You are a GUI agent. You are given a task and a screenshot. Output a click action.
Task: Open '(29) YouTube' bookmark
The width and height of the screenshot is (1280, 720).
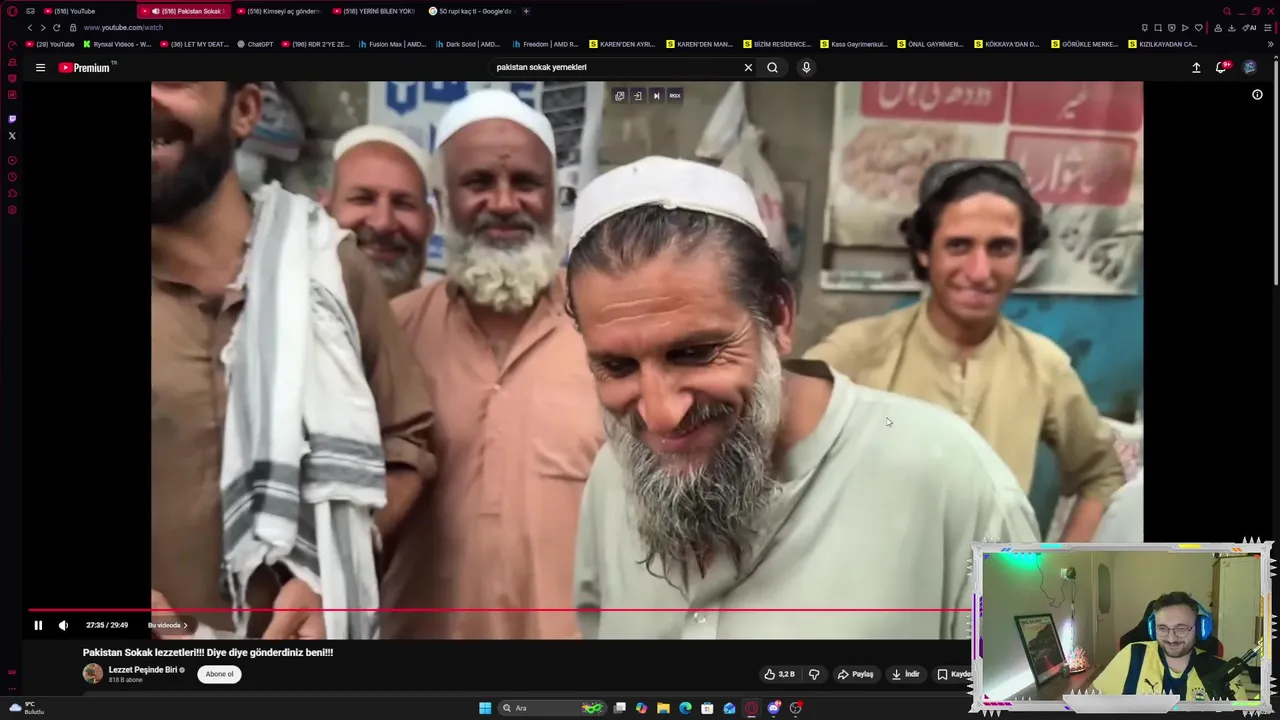(x=50, y=44)
